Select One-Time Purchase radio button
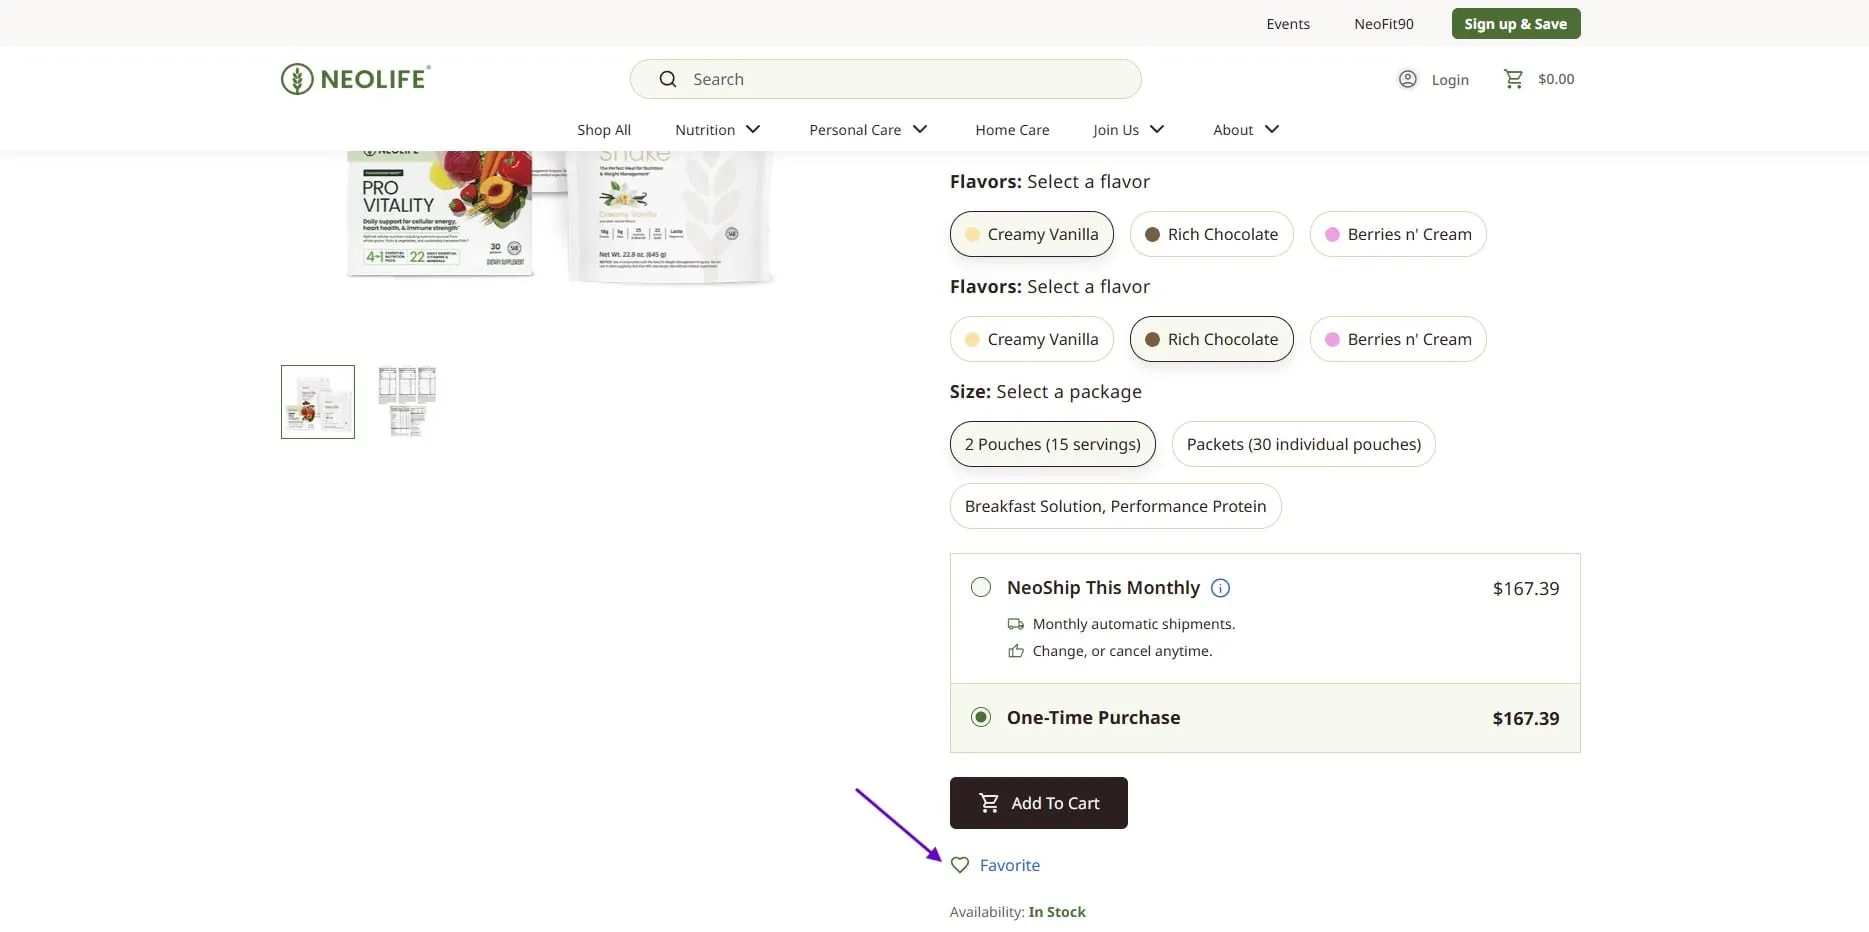The image size is (1869, 932). [x=981, y=717]
